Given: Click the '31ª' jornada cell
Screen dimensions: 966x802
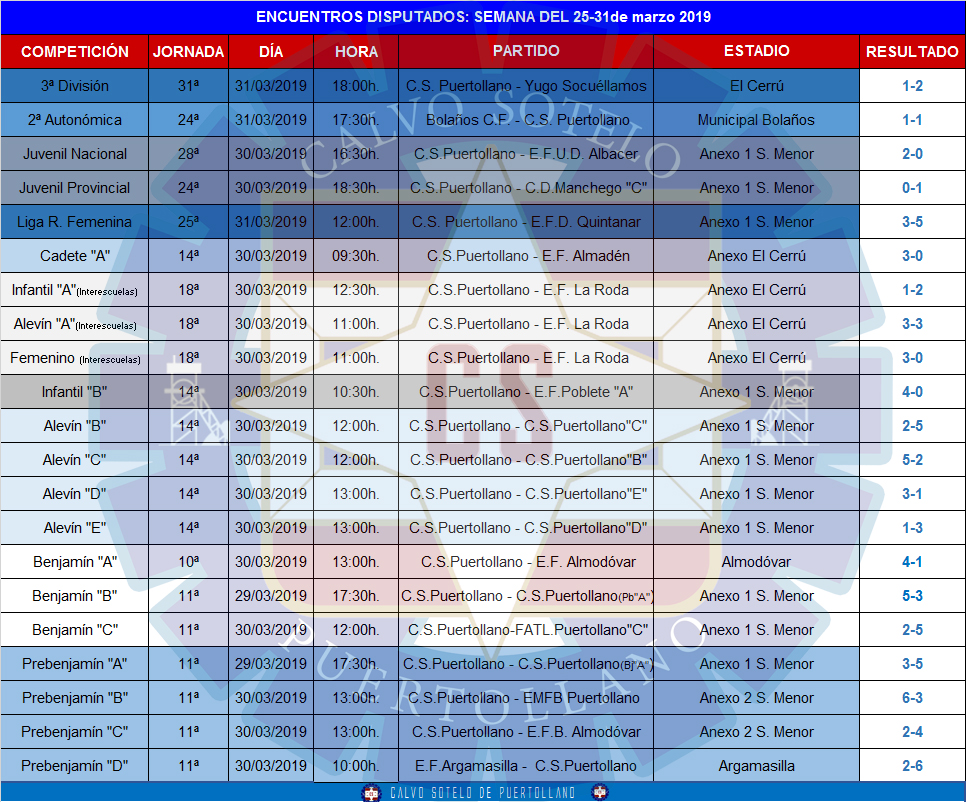Looking at the screenshot, I should [189, 86].
